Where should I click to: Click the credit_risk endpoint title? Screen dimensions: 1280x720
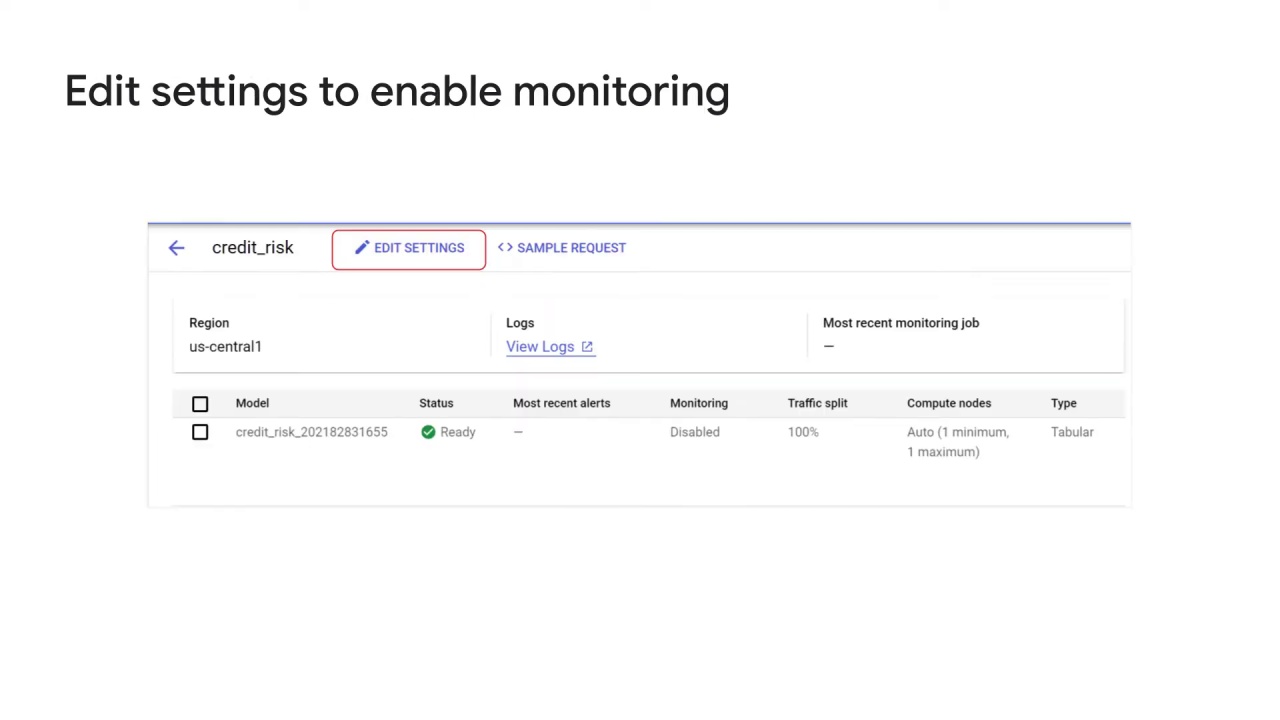[x=253, y=248]
